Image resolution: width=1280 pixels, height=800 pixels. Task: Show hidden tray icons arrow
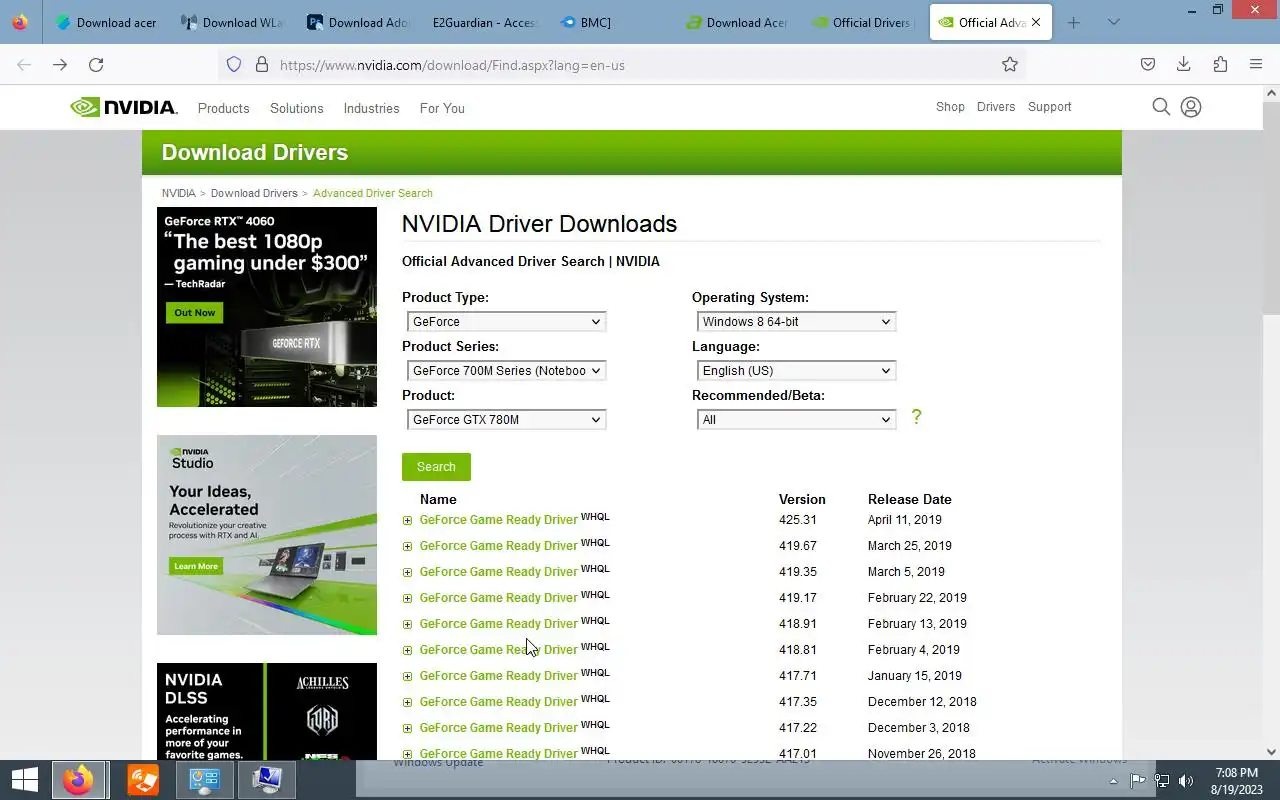1113,781
